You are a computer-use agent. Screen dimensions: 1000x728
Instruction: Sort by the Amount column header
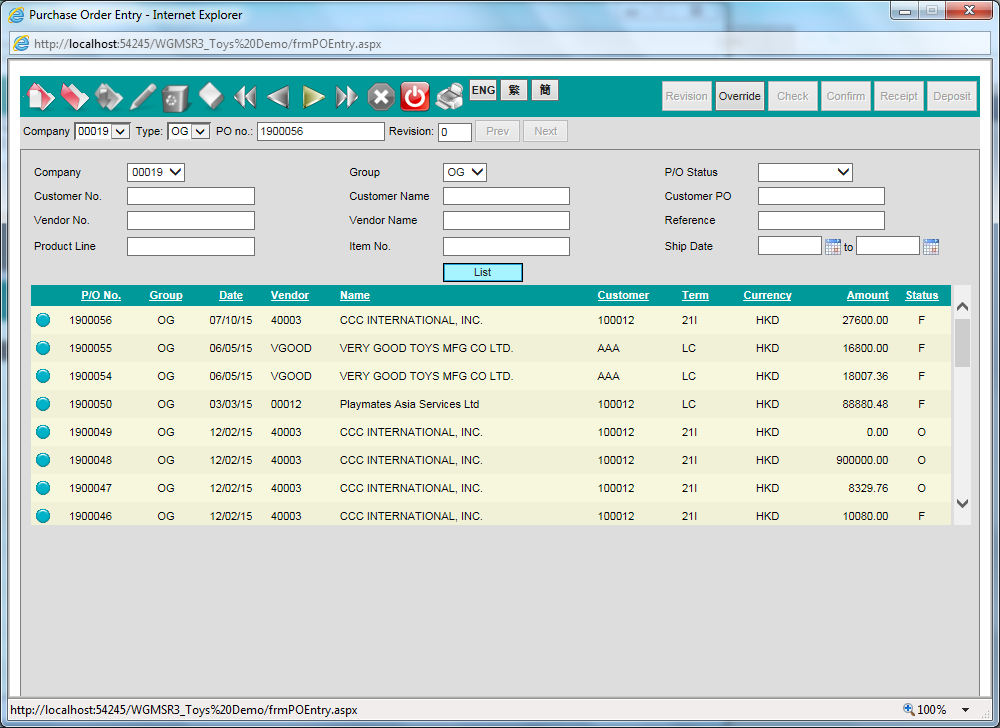point(867,295)
